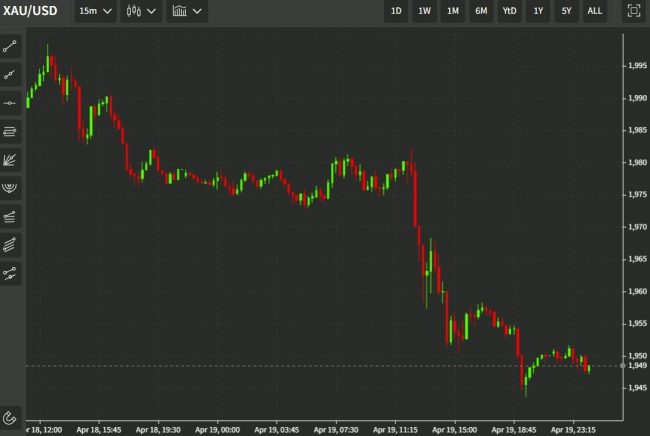Switch range to YtD
The width and height of the screenshot is (650, 436).
[x=509, y=11]
